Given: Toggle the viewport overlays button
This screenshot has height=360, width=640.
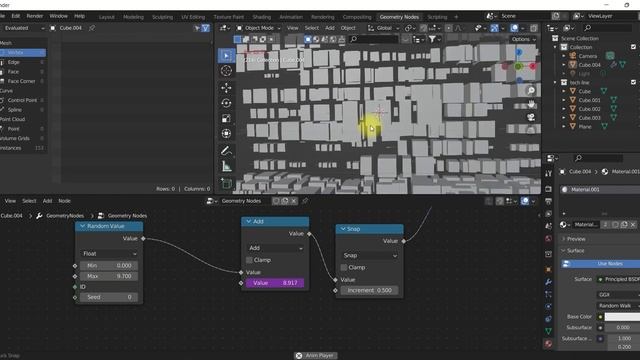Looking at the screenshot, I should coord(514,28).
